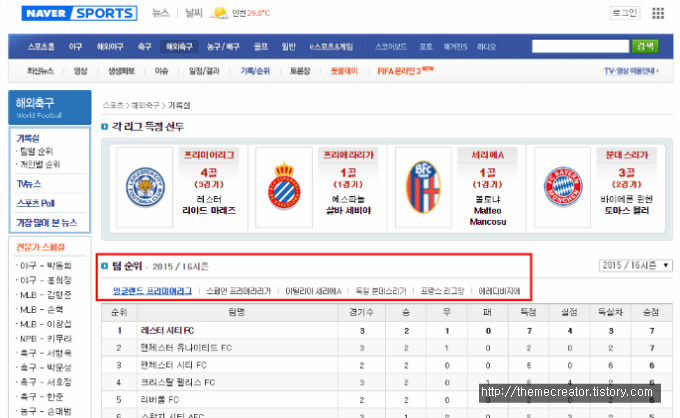This screenshot has height=418, width=680.
Task: Open 개인별 순위 in sidebar
Action: tap(40, 164)
